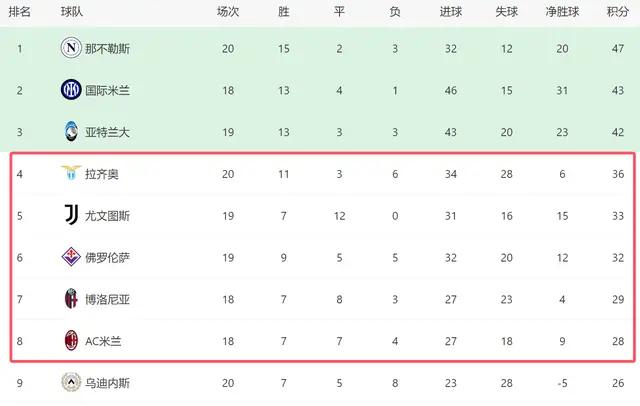This screenshot has height=406, width=640.
Task: Select the 佛罗伦萨 team name
Action: point(108,257)
